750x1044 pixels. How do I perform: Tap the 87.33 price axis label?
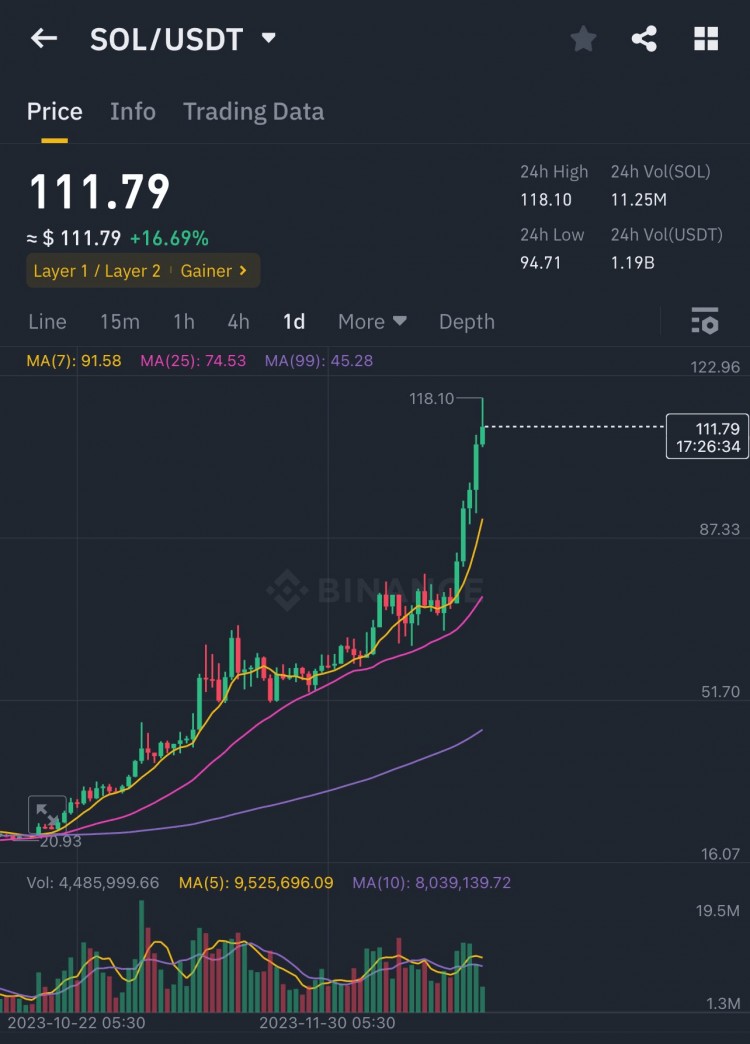(719, 529)
